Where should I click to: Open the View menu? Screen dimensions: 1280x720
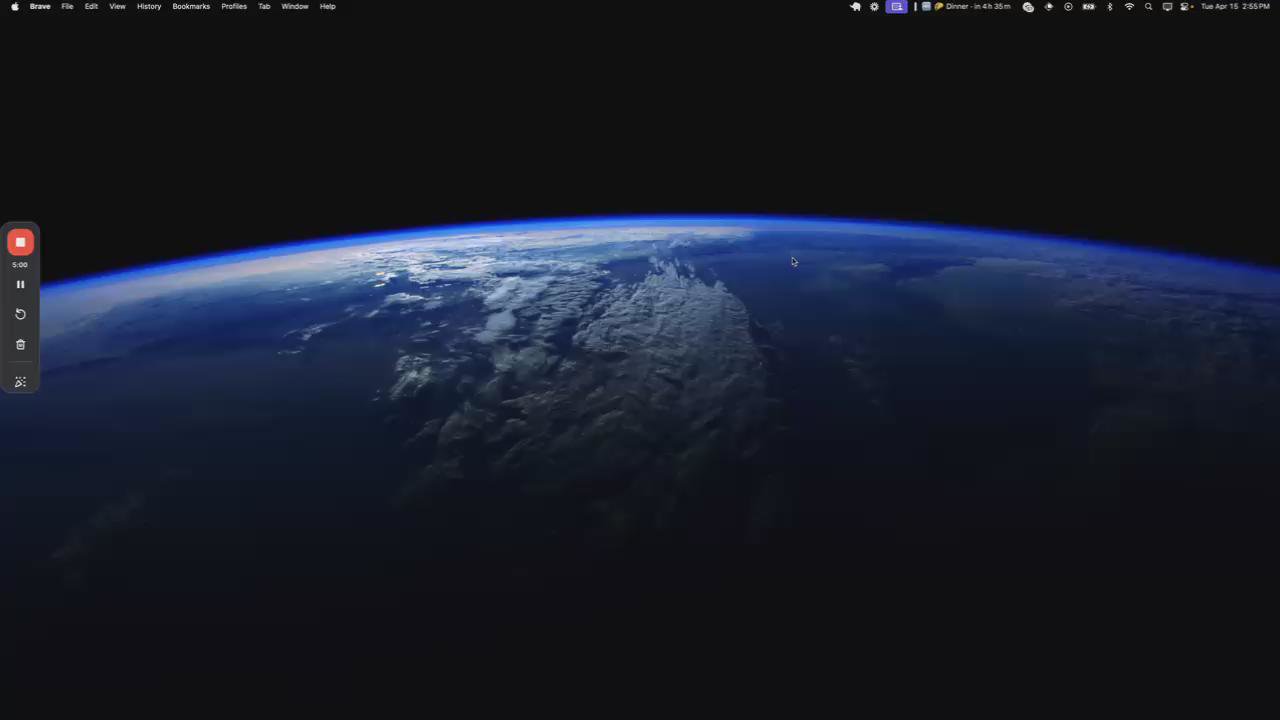click(x=117, y=6)
